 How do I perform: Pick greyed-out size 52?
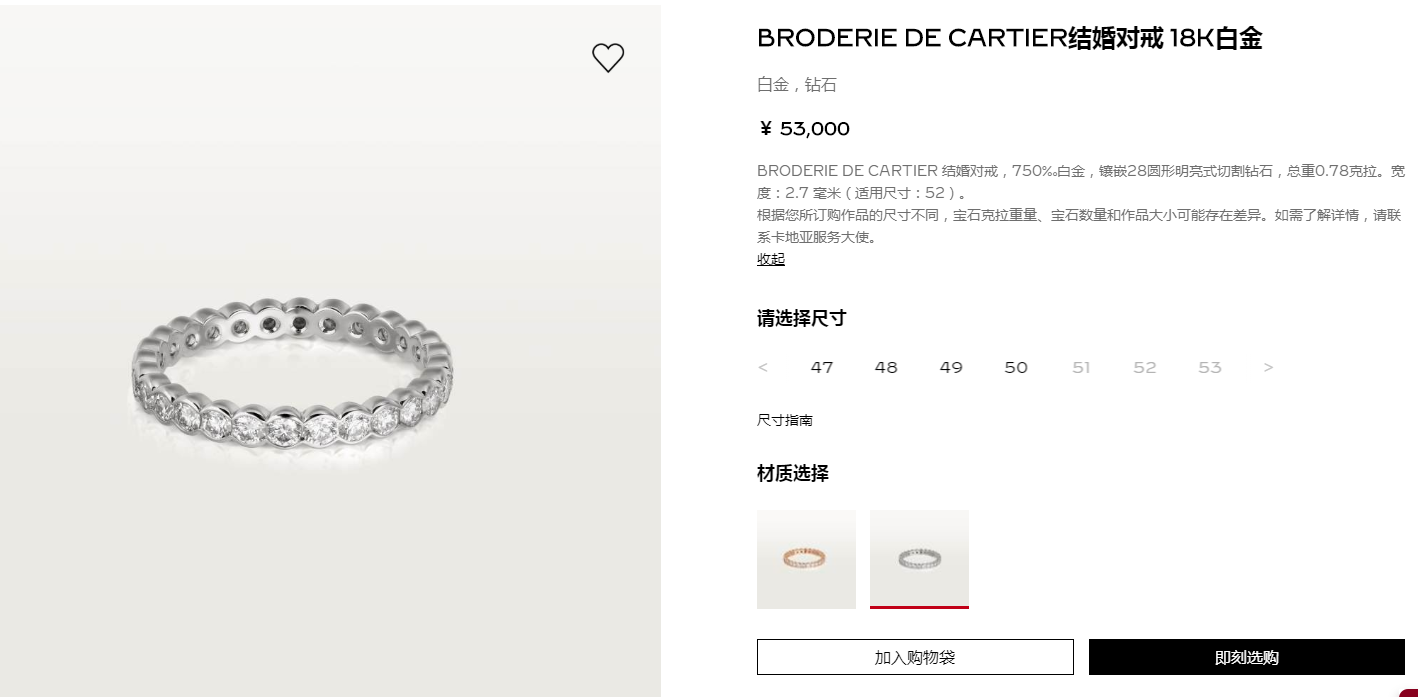coord(1145,367)
